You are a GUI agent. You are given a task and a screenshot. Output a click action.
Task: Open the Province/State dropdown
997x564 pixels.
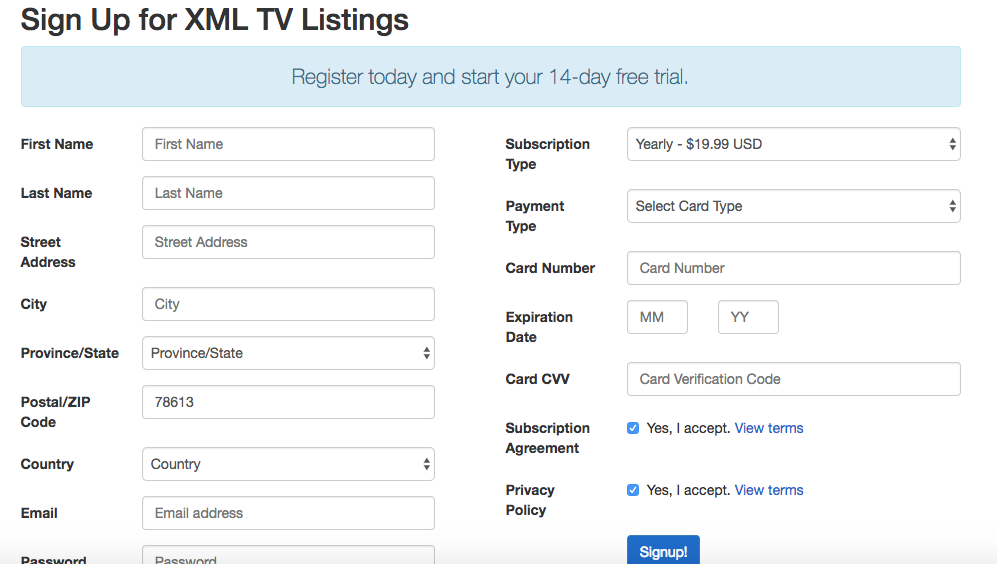click(x=288, y=353)
